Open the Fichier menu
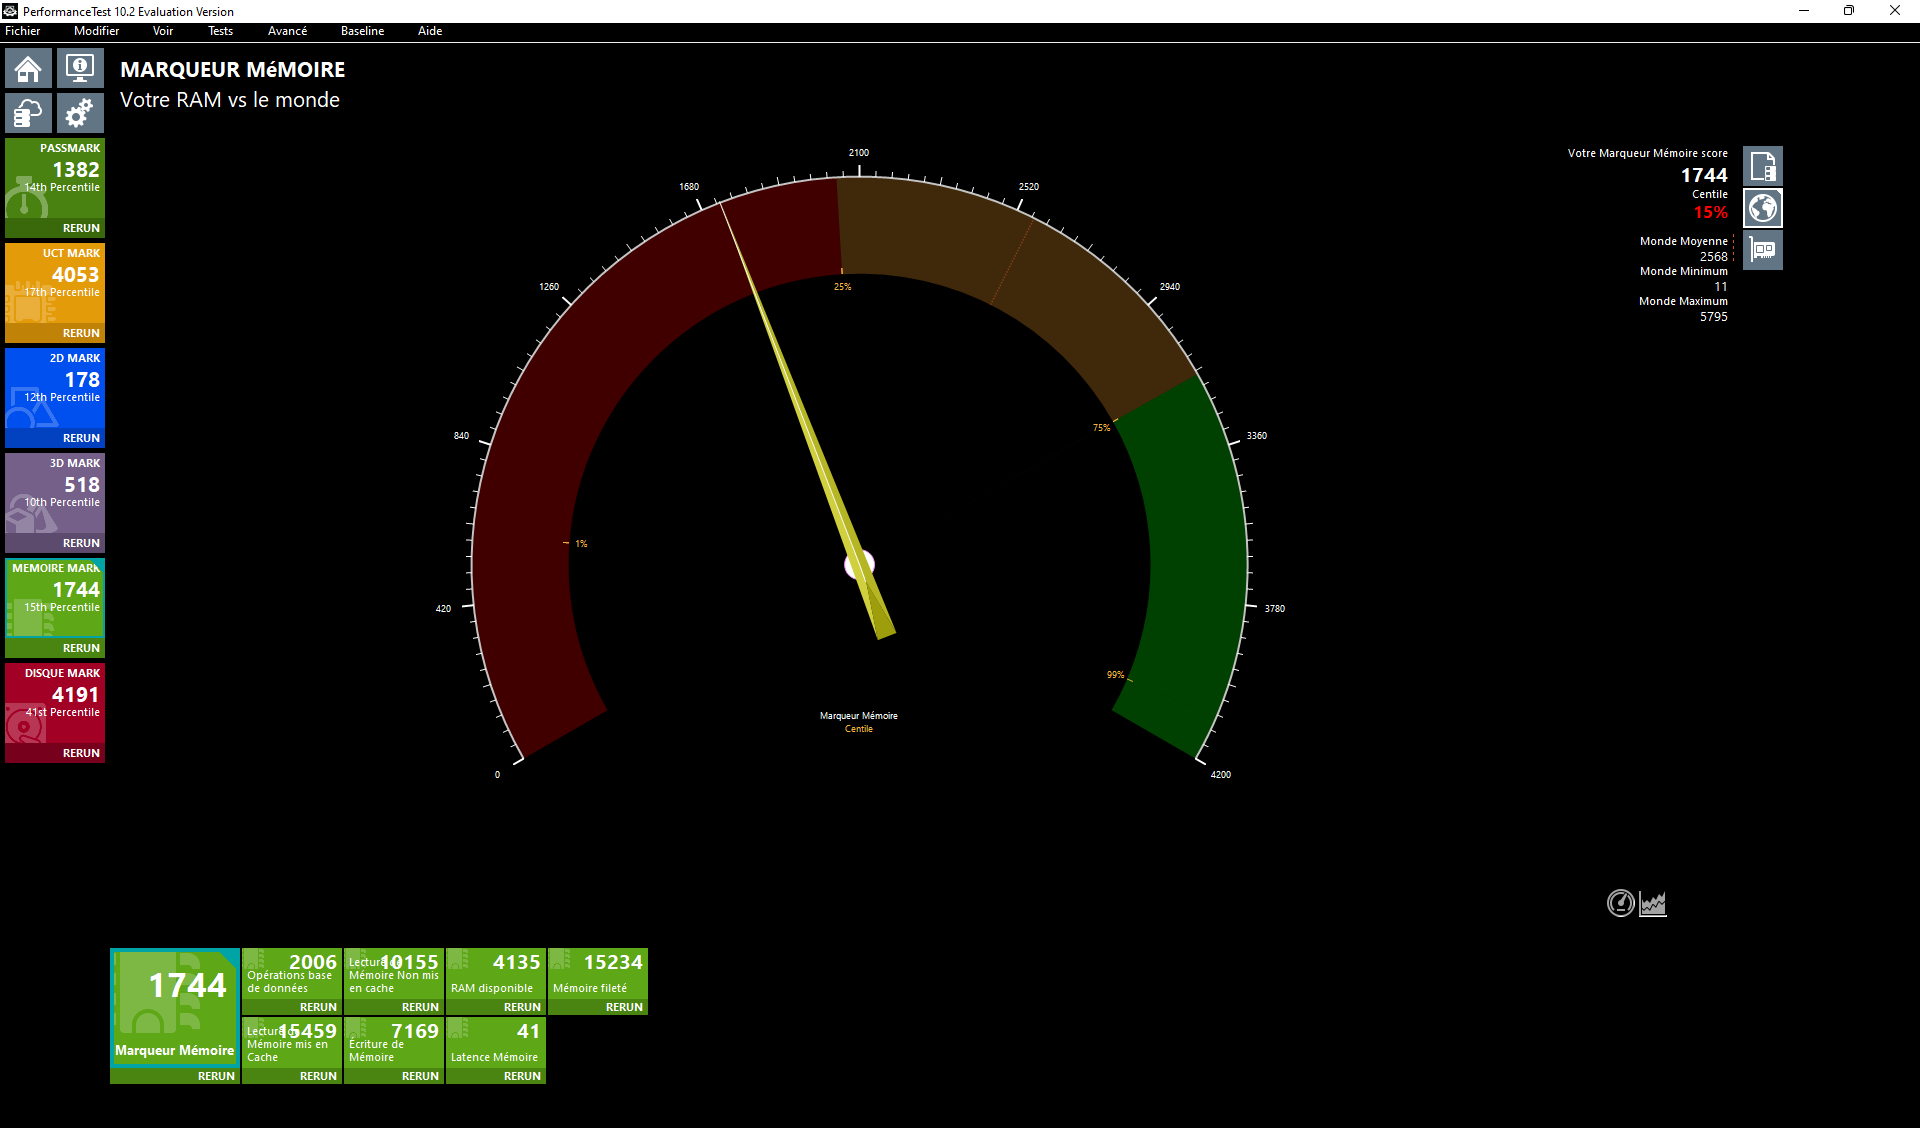The height and width of the screenshot is (1128, 1920). point(23,31)
